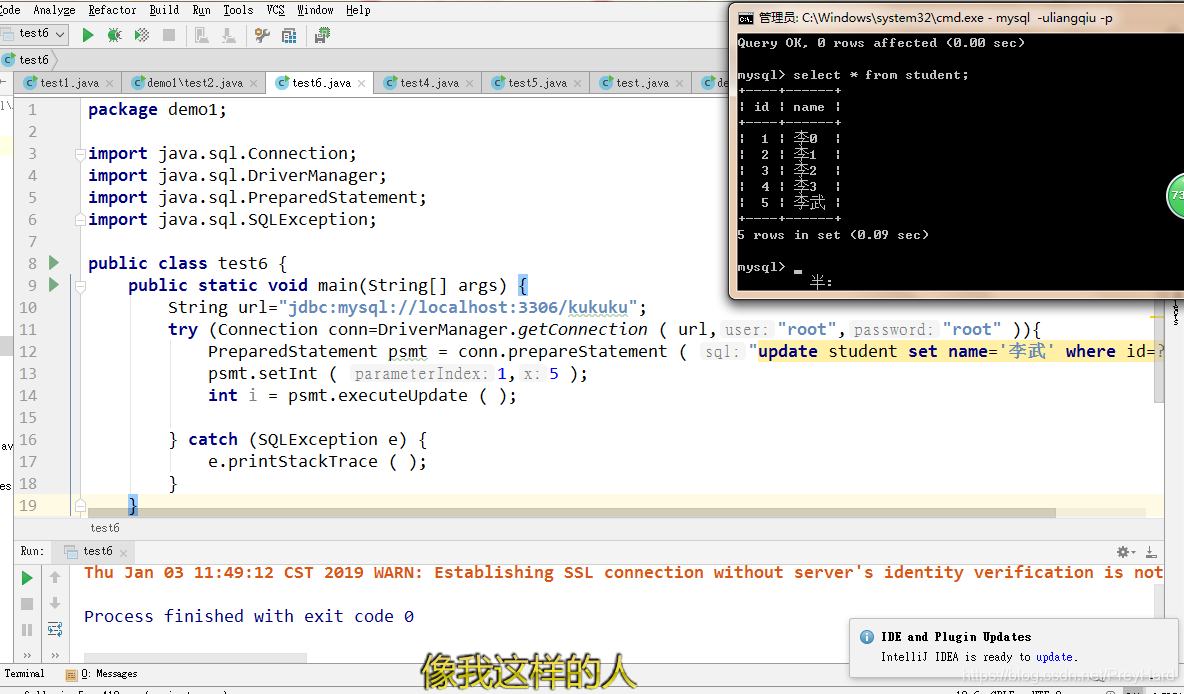
Task: Click the underlined psmt variable on line 12
Action: 408,351
